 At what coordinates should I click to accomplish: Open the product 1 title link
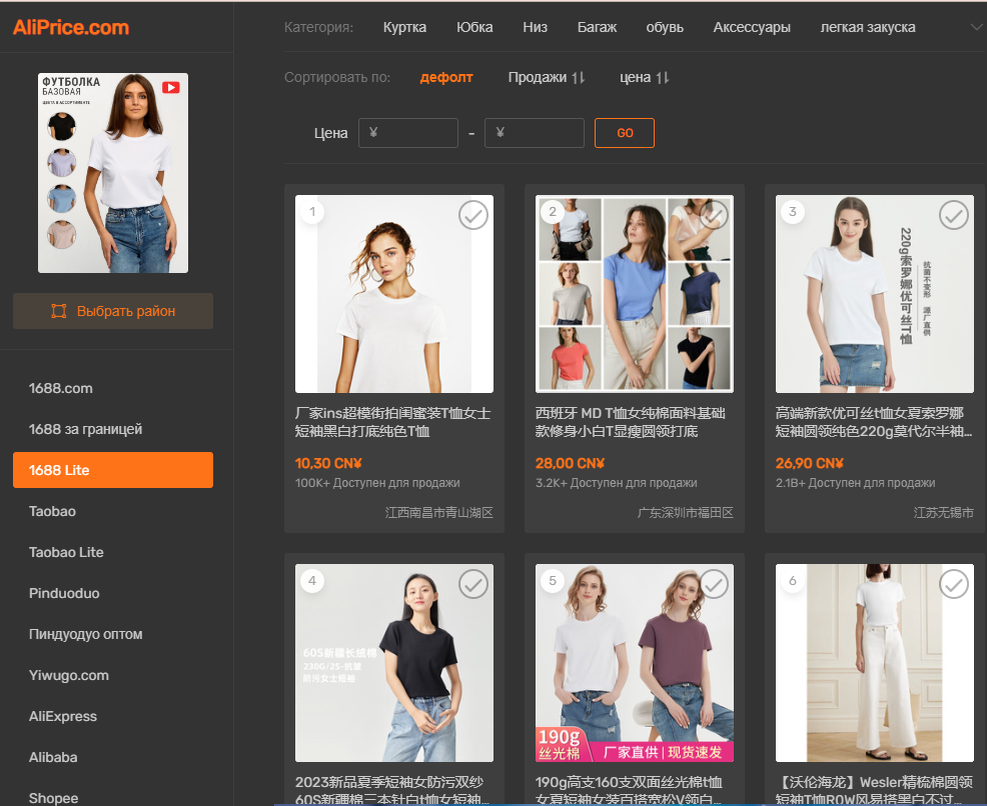click(x=393, y=422)
